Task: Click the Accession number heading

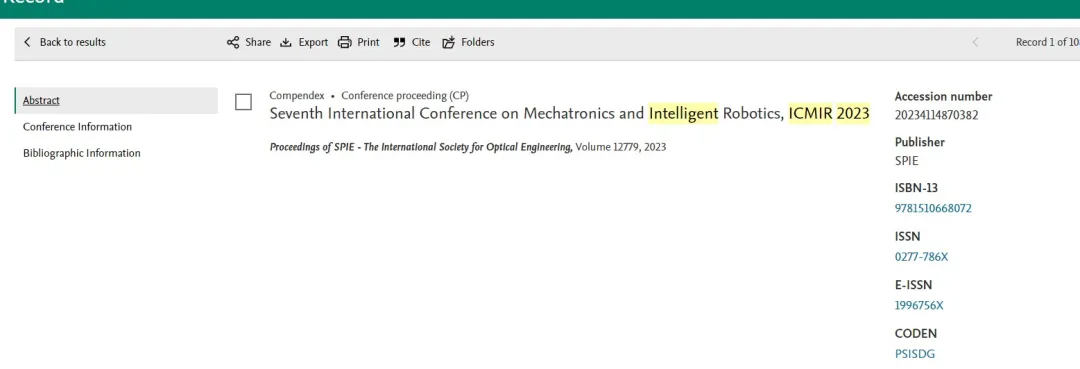Action: (x=944, y=96)
